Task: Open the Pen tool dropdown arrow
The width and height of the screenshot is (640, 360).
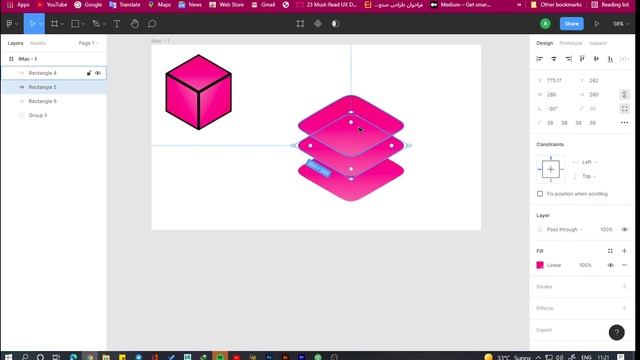Action: pos(104,24)
